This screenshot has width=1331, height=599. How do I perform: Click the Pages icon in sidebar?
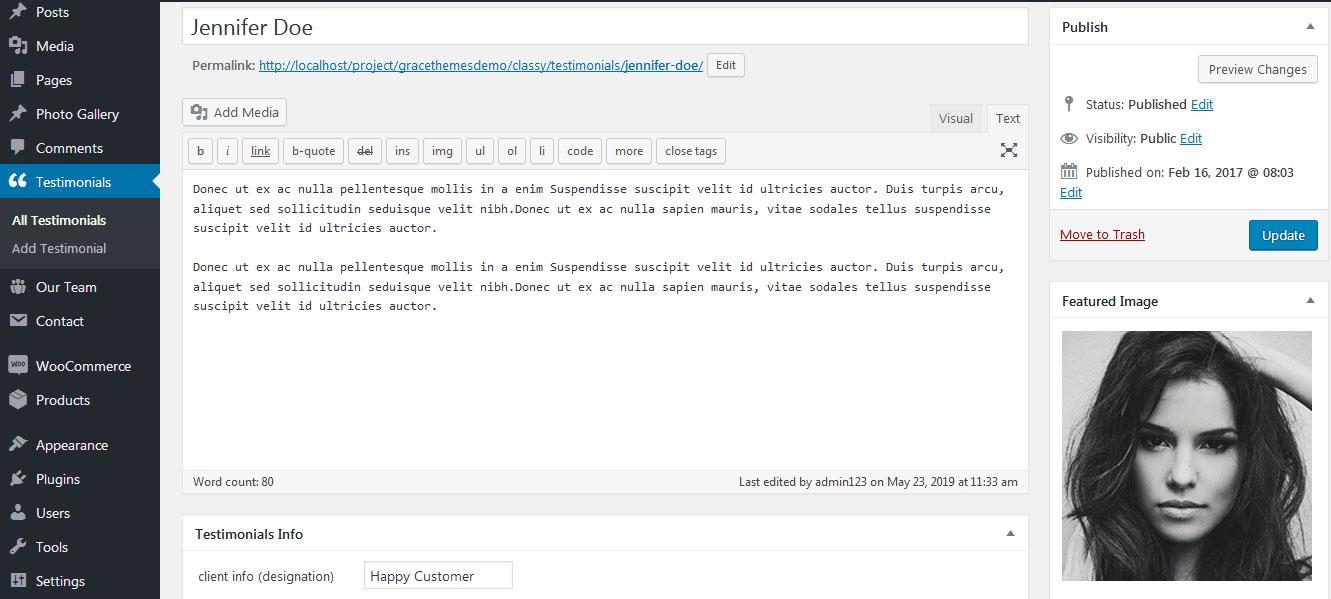coord(18,80)
